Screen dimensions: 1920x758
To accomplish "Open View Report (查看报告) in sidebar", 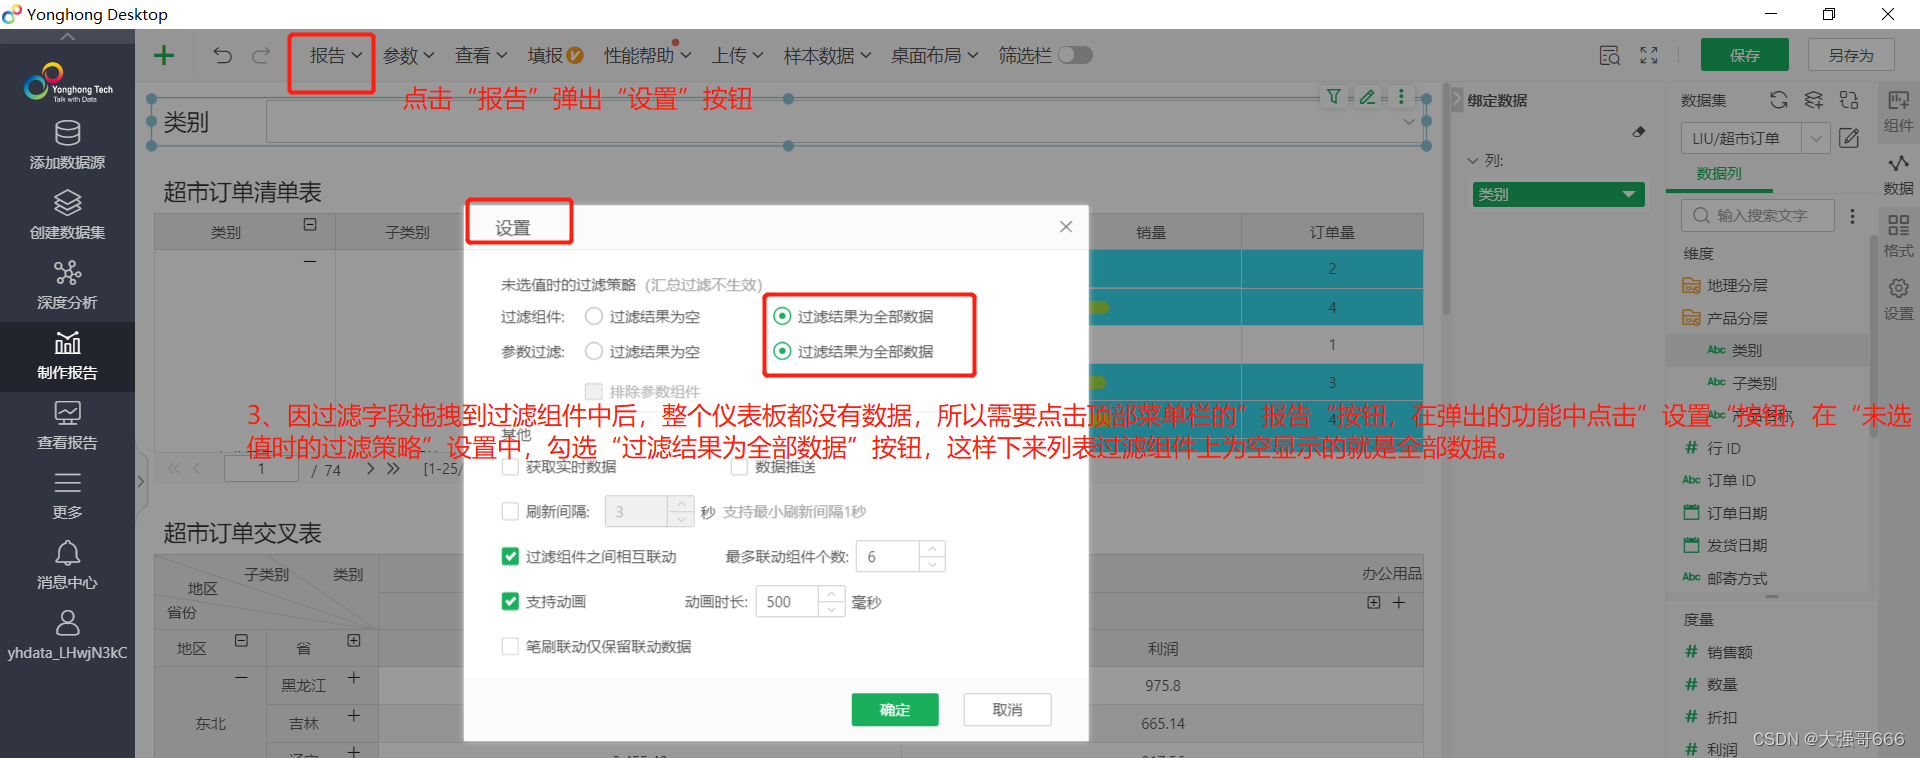I will tap(67, 426).
